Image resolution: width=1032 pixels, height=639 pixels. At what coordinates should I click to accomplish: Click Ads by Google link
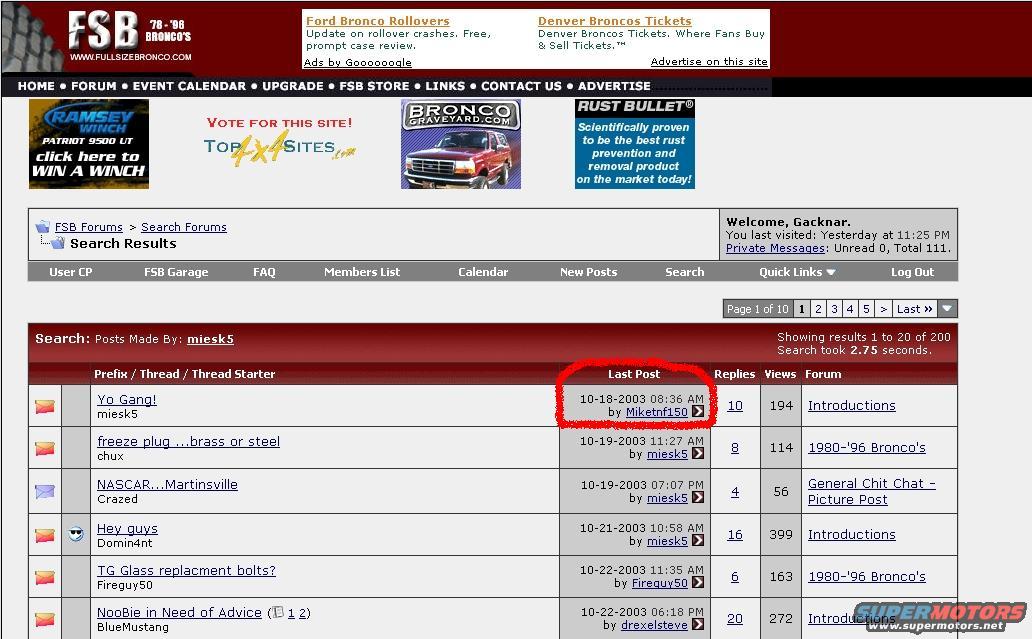(357, 62)
